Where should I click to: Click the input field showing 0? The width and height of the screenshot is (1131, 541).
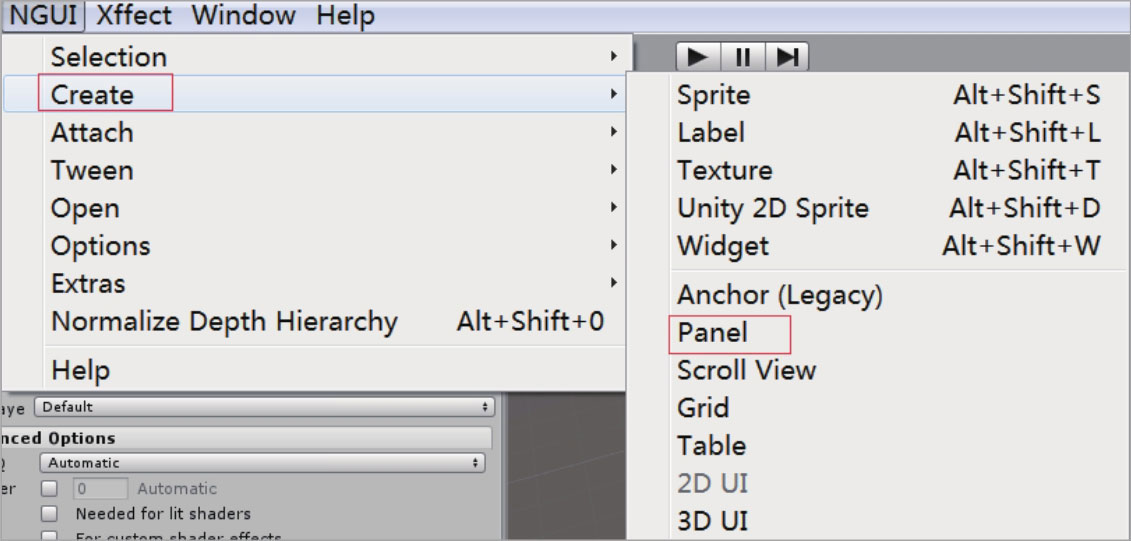coord(100,488)
